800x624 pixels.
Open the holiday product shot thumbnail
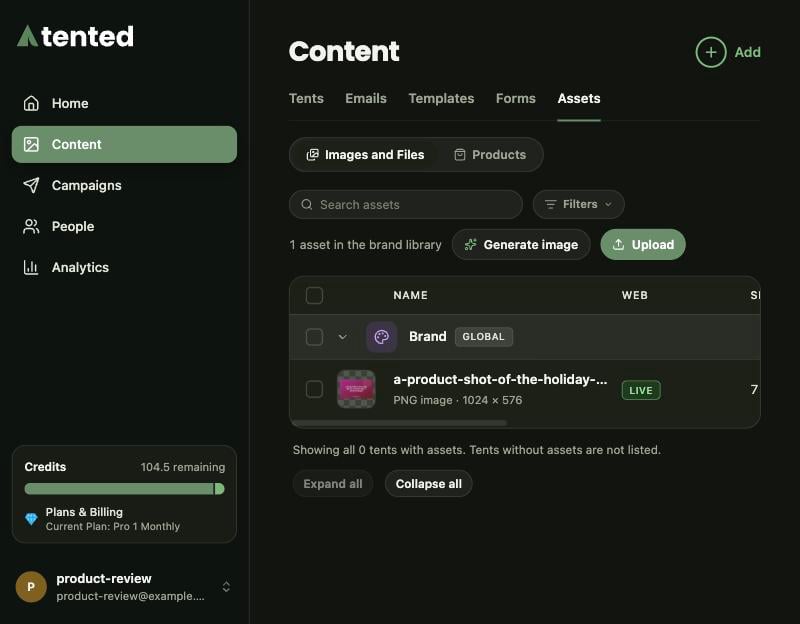coord(356,389)
